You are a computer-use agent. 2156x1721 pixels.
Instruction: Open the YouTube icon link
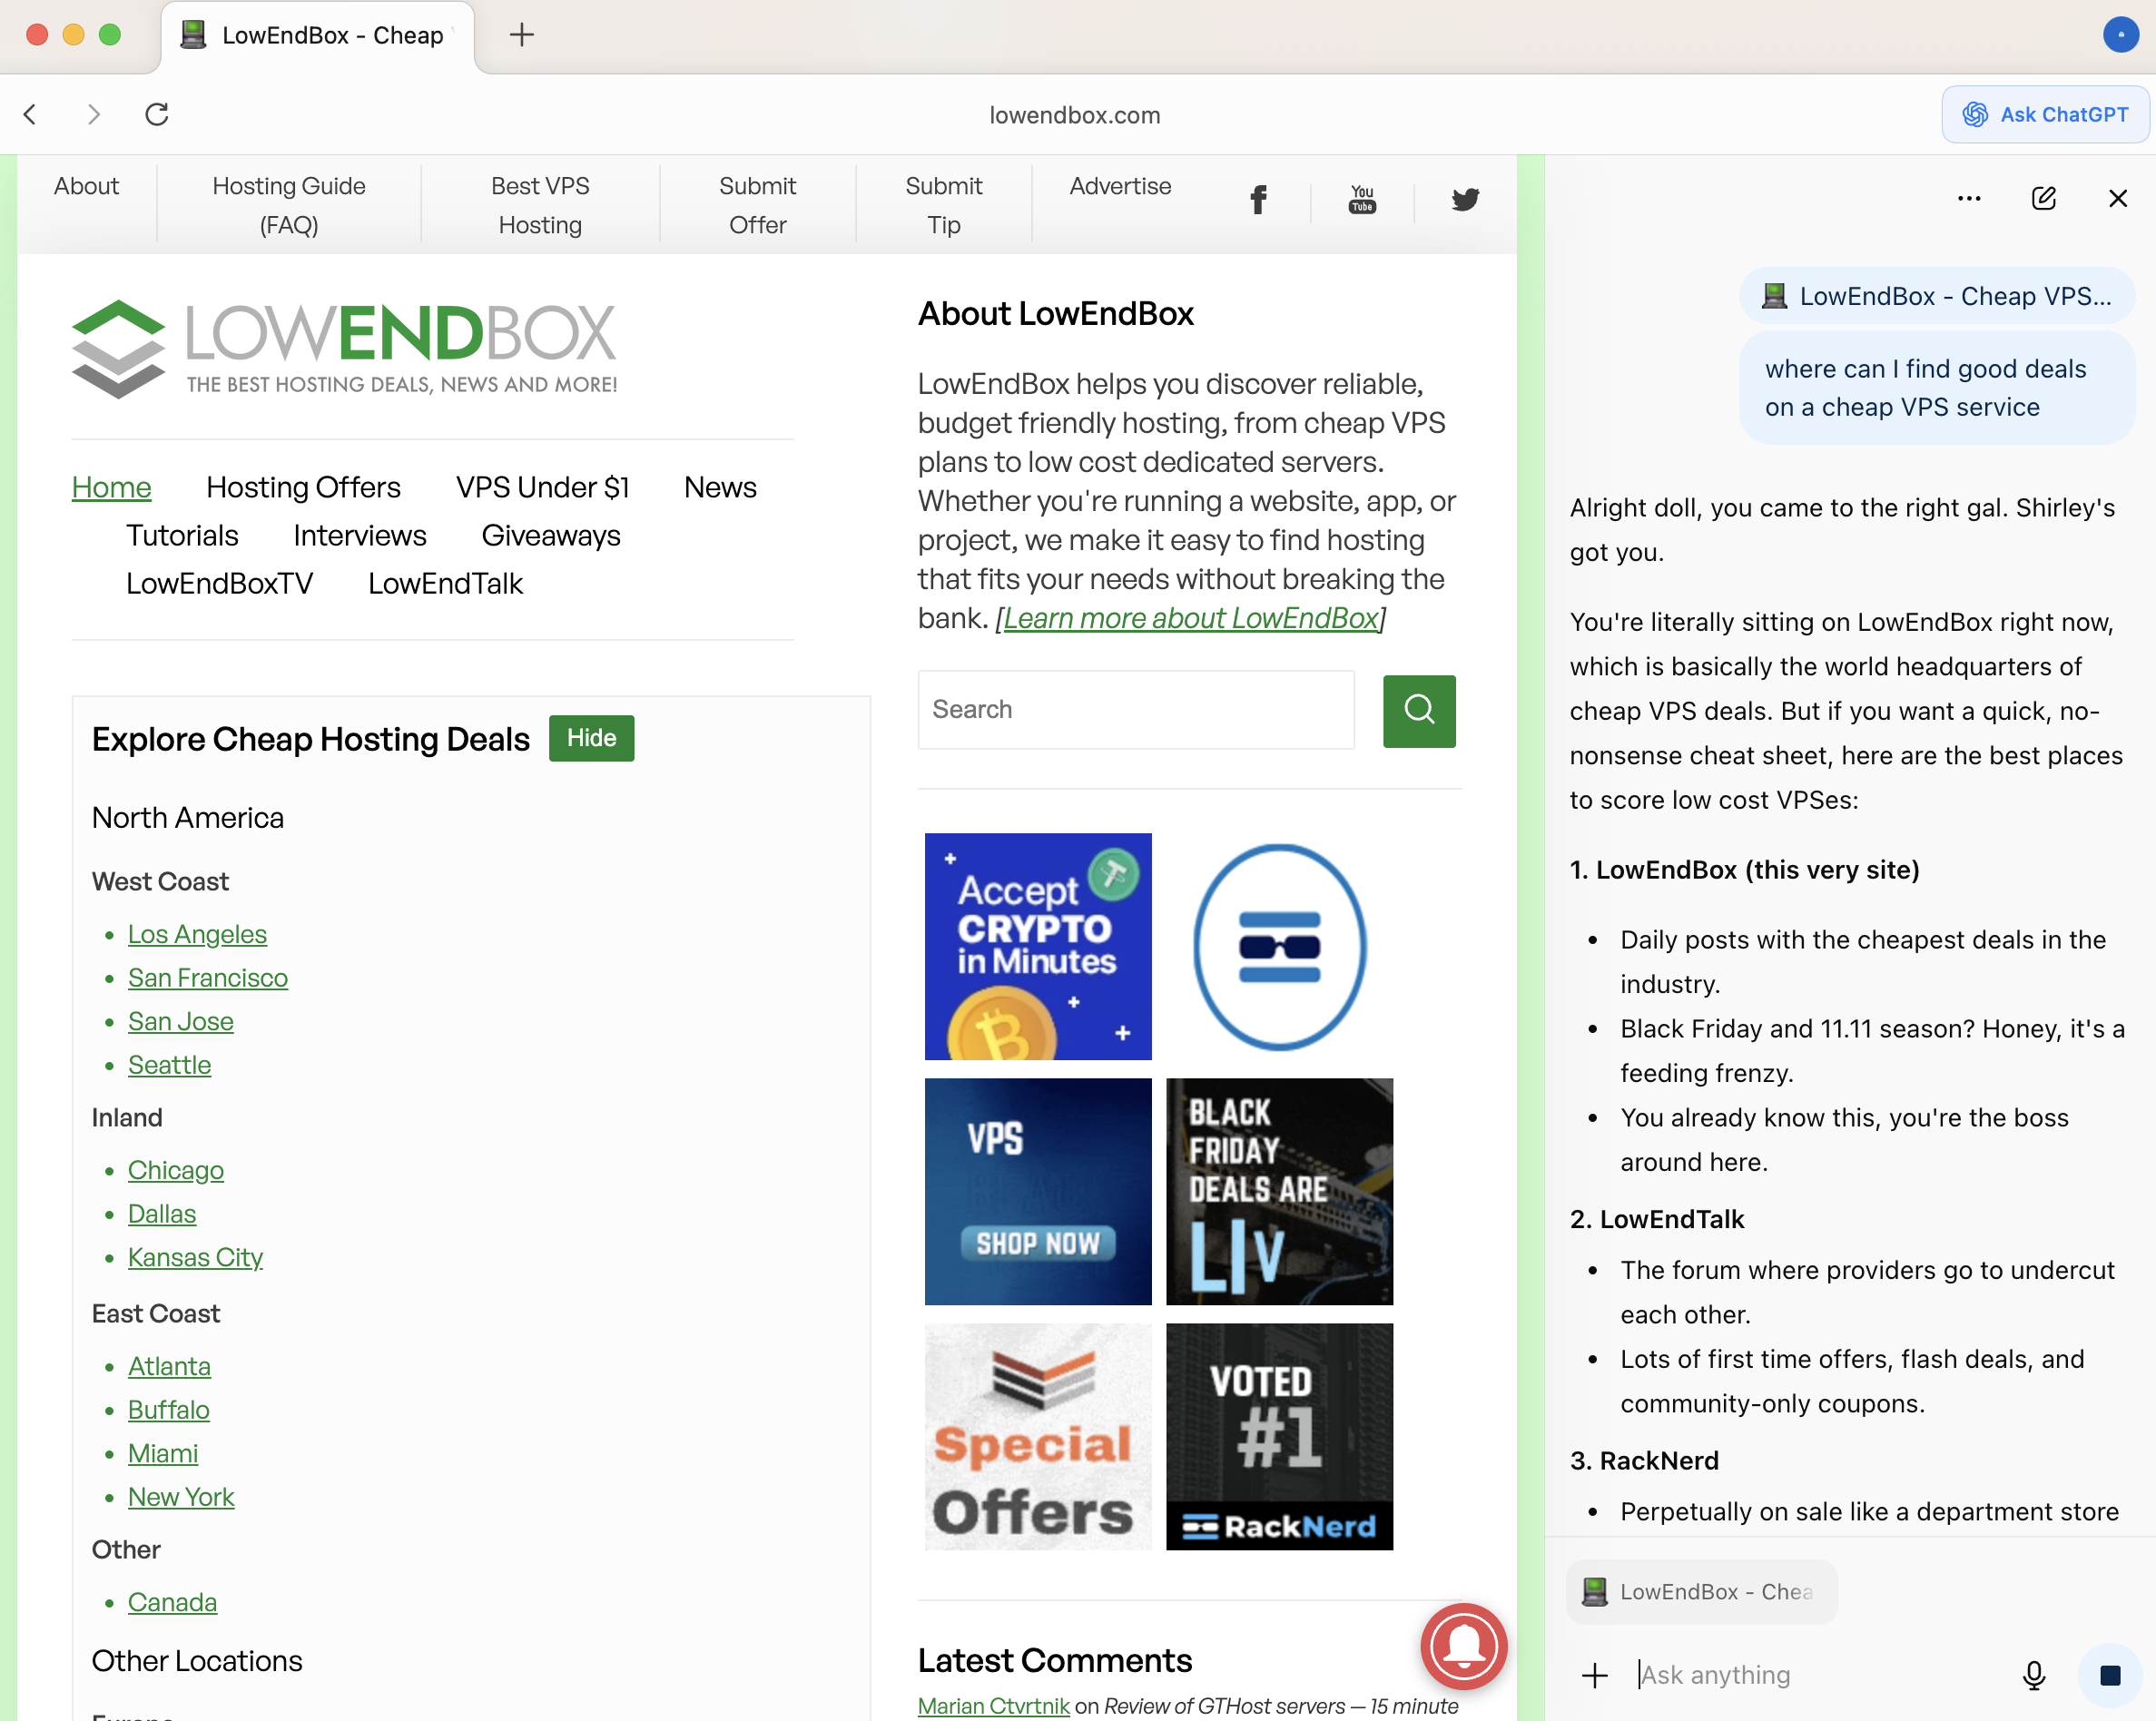pos(1362,199)
